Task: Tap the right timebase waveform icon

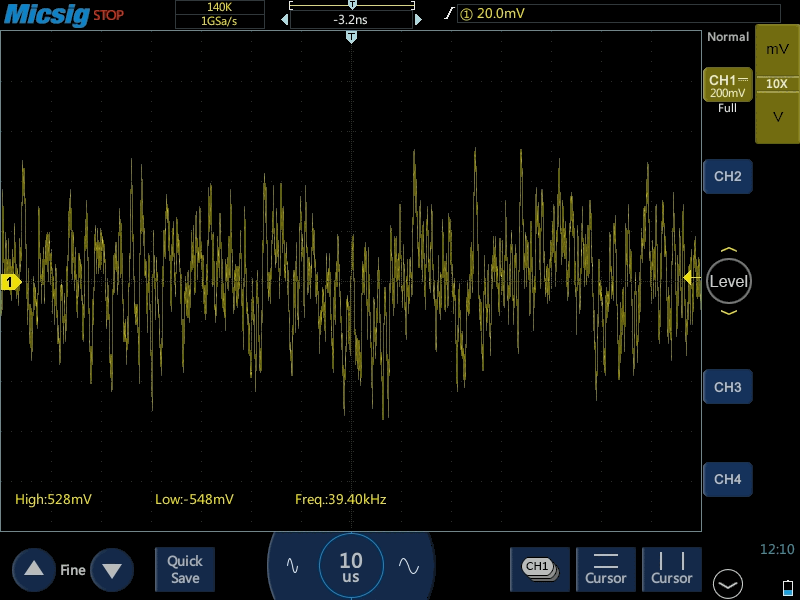Action: (x=408, y=565)
